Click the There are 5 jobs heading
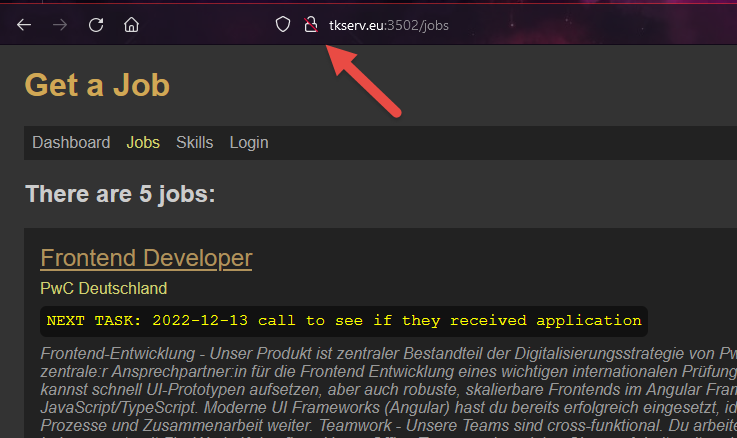The height and width of the screenshot is (438, 737). pyautogui.click(x=120, y=194)
